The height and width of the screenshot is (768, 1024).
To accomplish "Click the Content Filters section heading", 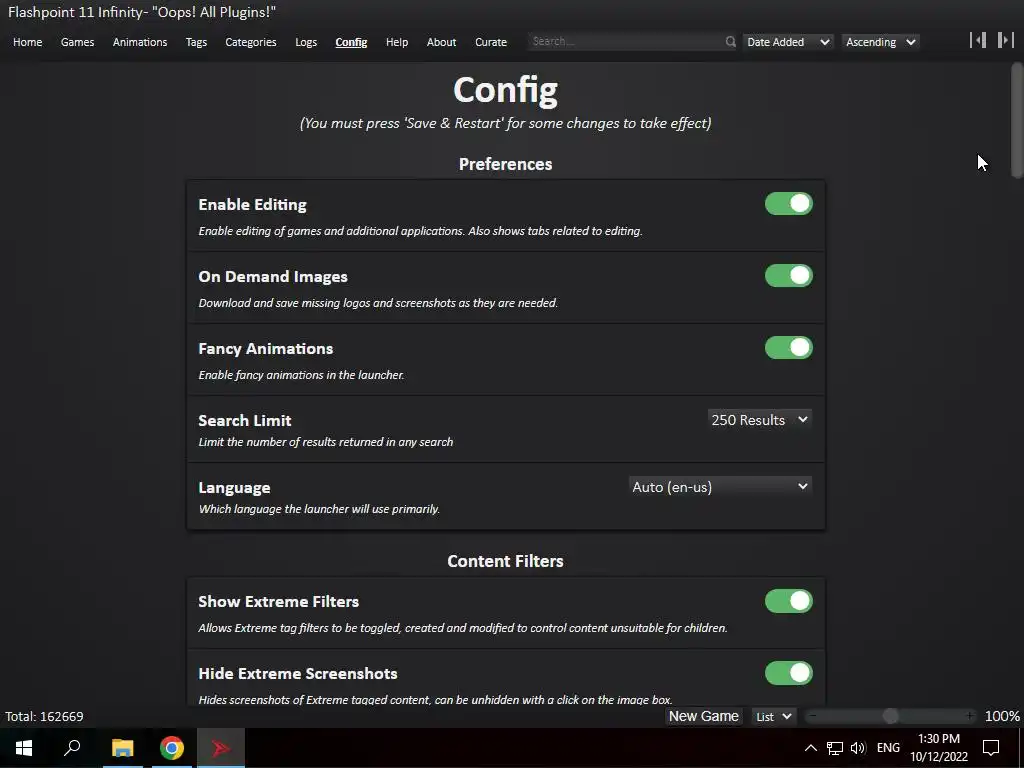I will (x=505, y=561).
